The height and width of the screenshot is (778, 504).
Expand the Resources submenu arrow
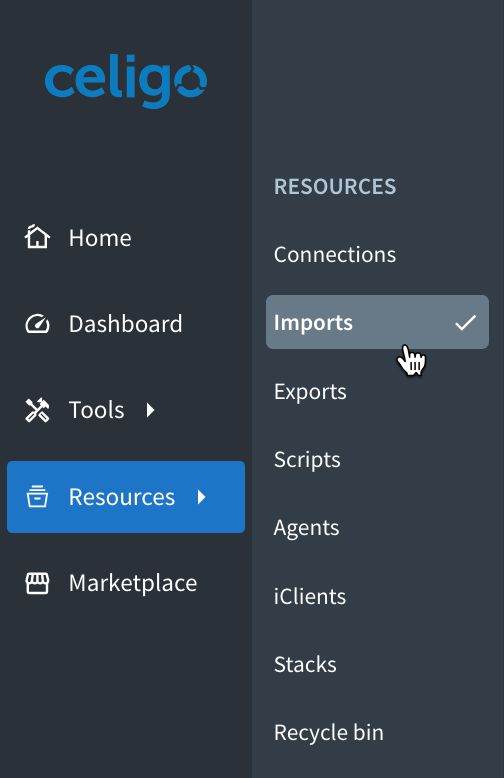(x=201, y=497)
